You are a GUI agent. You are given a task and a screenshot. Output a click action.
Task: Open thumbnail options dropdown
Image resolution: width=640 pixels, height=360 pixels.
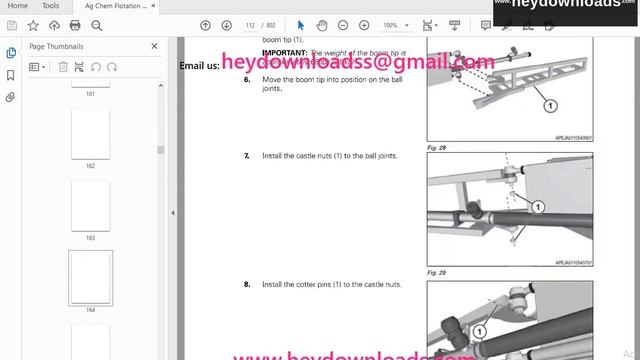tap(37, 67)
